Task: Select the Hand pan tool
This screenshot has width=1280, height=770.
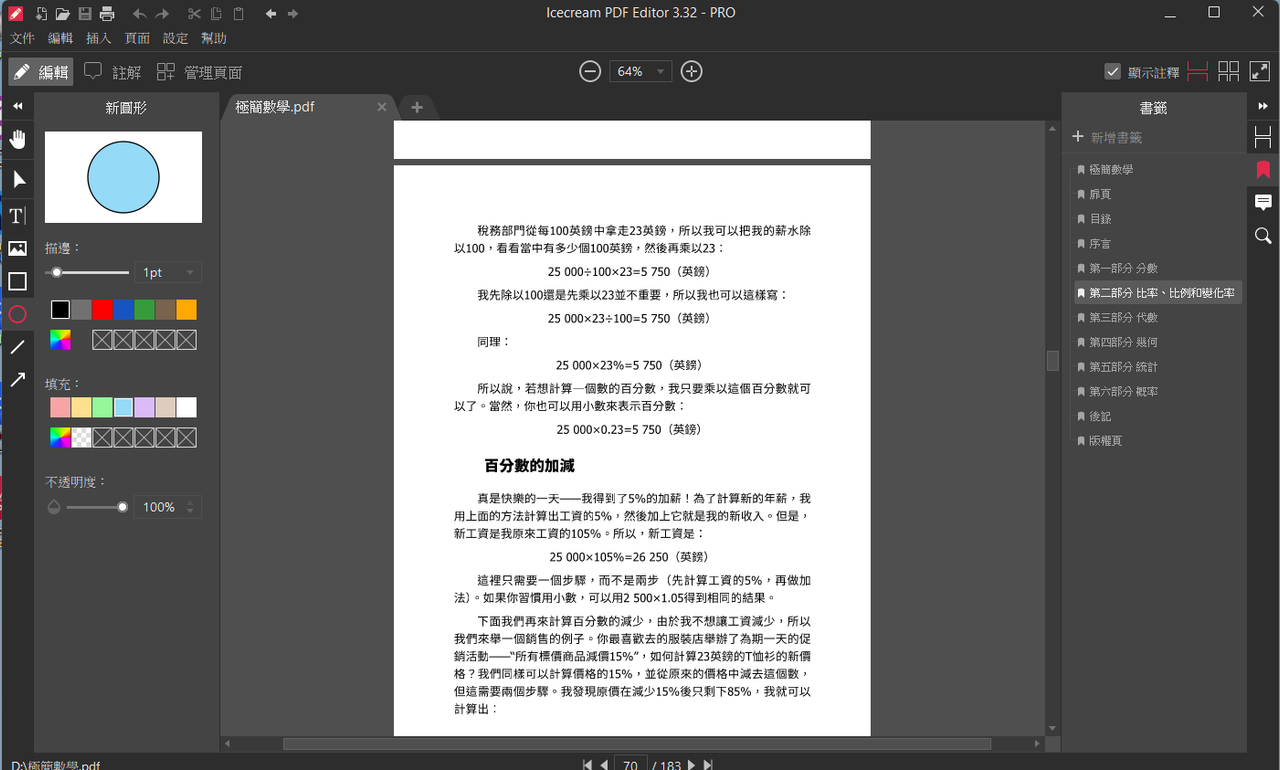Action: (17, 139)
